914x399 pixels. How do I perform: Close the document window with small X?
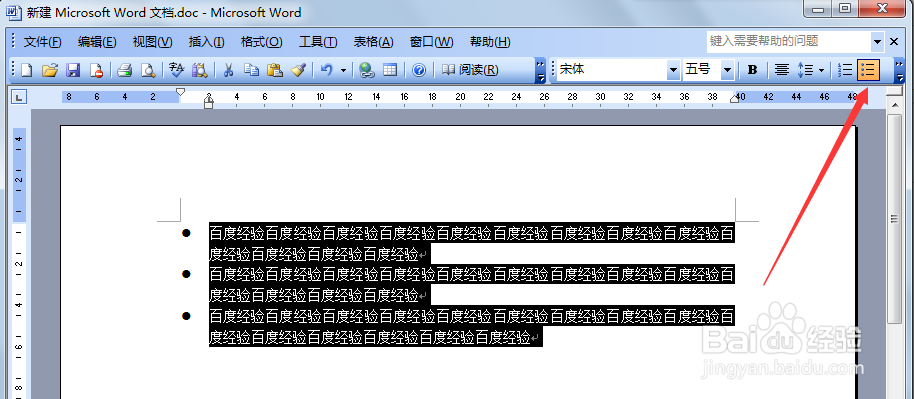pyautogui.click(x=894, y=42)
